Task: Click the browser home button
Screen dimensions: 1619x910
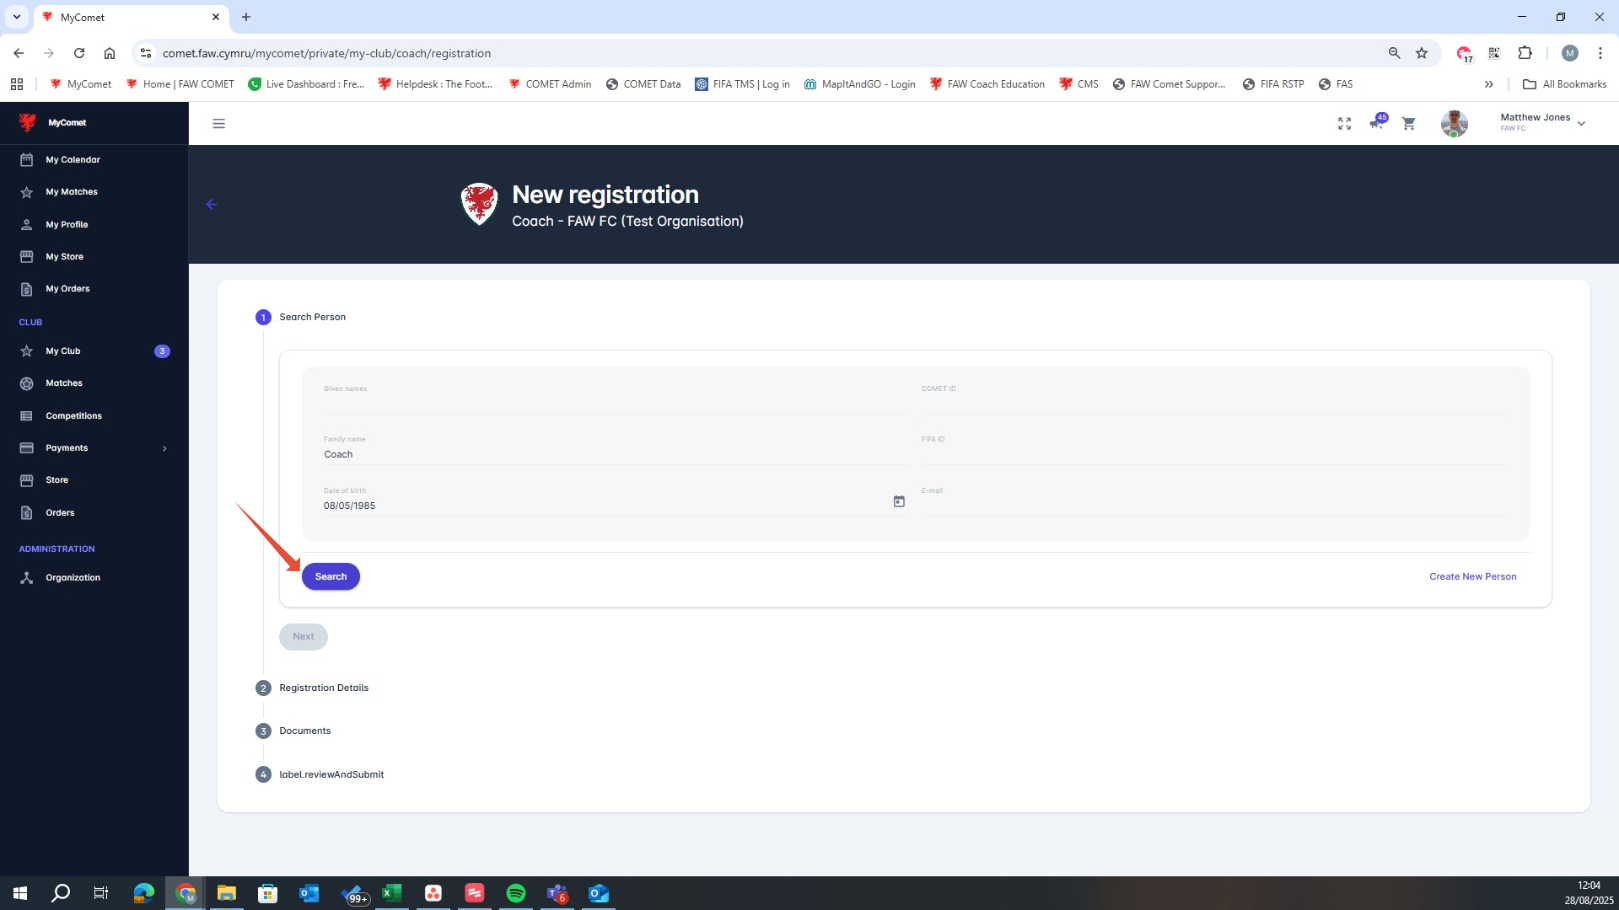Action: [x=110, y=53]
